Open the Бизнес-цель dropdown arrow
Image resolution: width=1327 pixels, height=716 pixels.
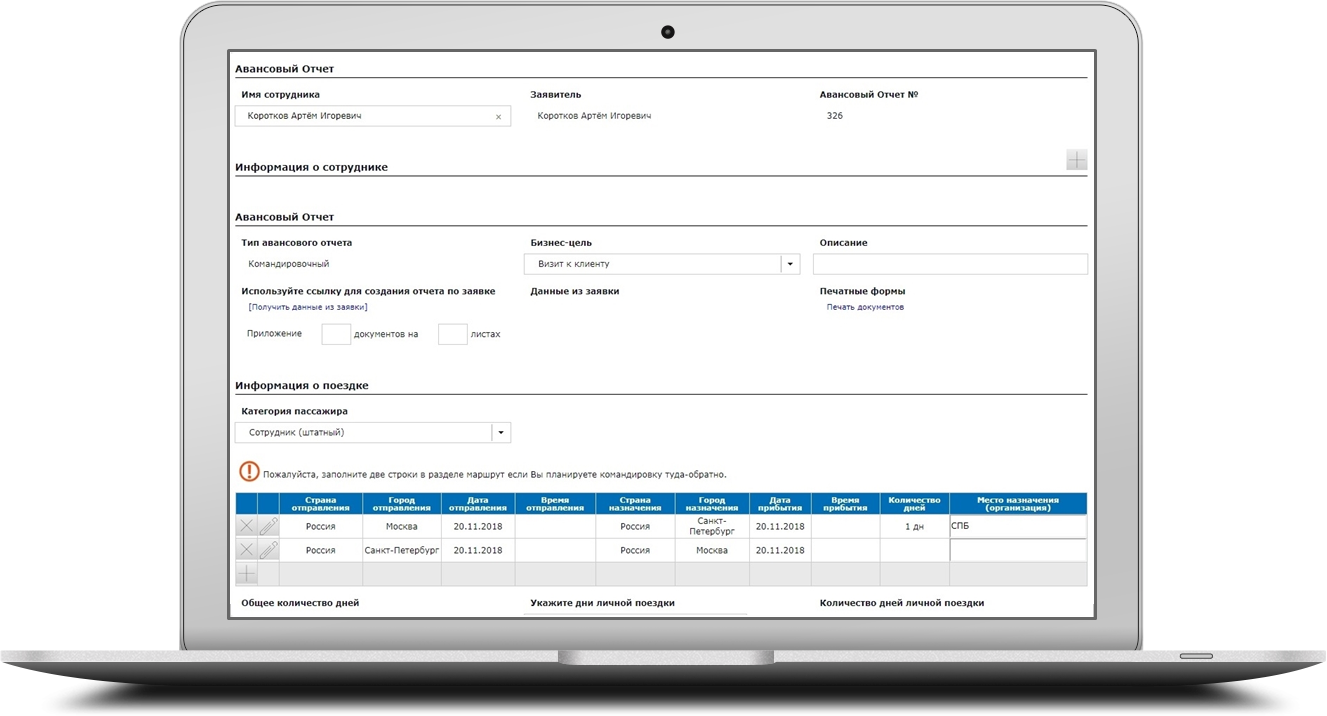(790, 264)
